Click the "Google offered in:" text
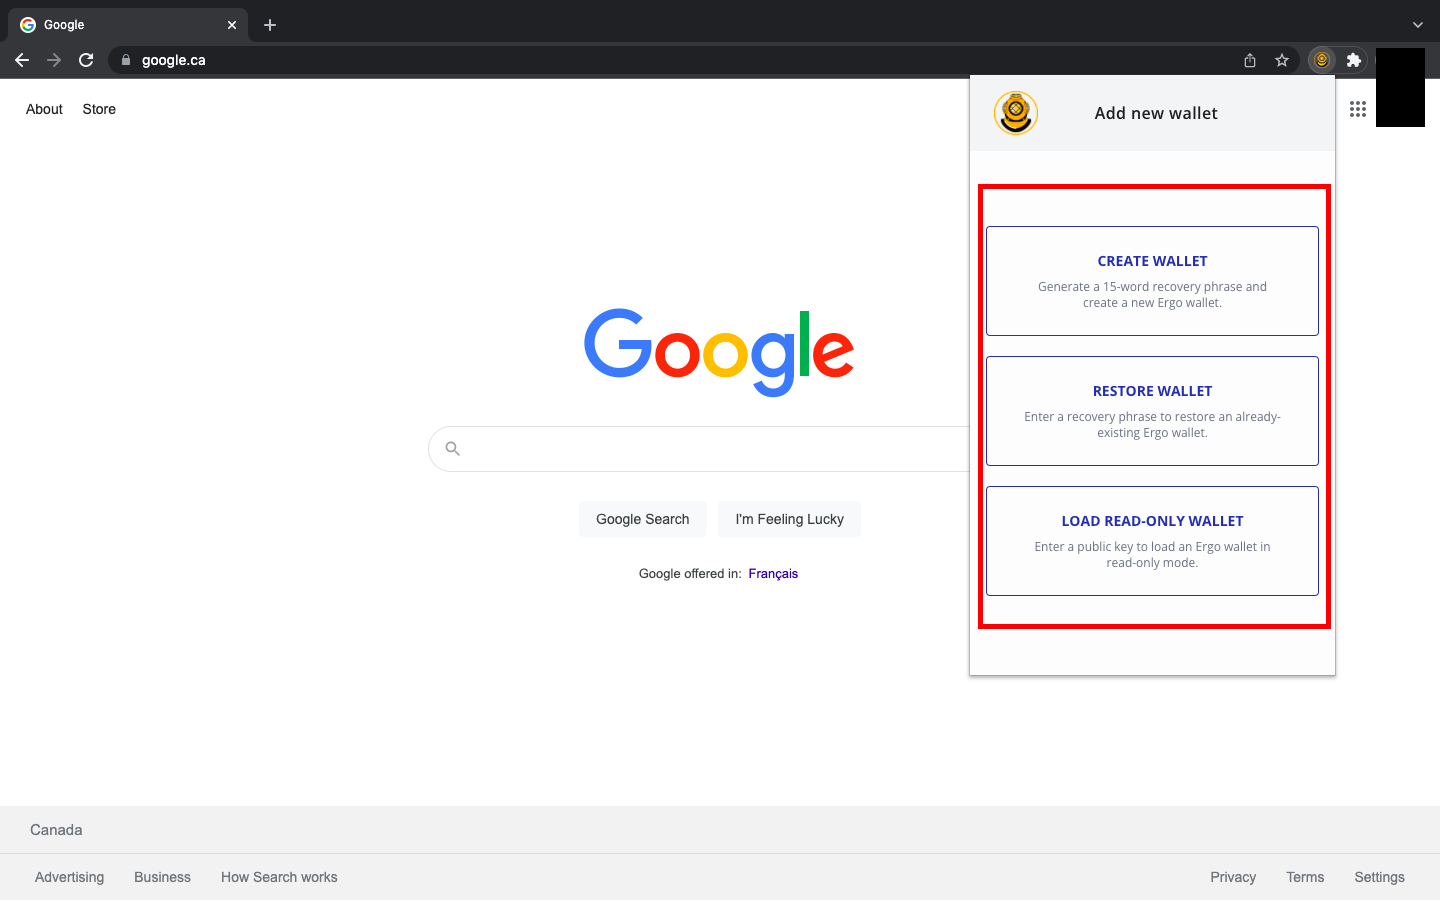This screenshot has height=900, width=1440. pyautogui.click(x=690, y=574)
